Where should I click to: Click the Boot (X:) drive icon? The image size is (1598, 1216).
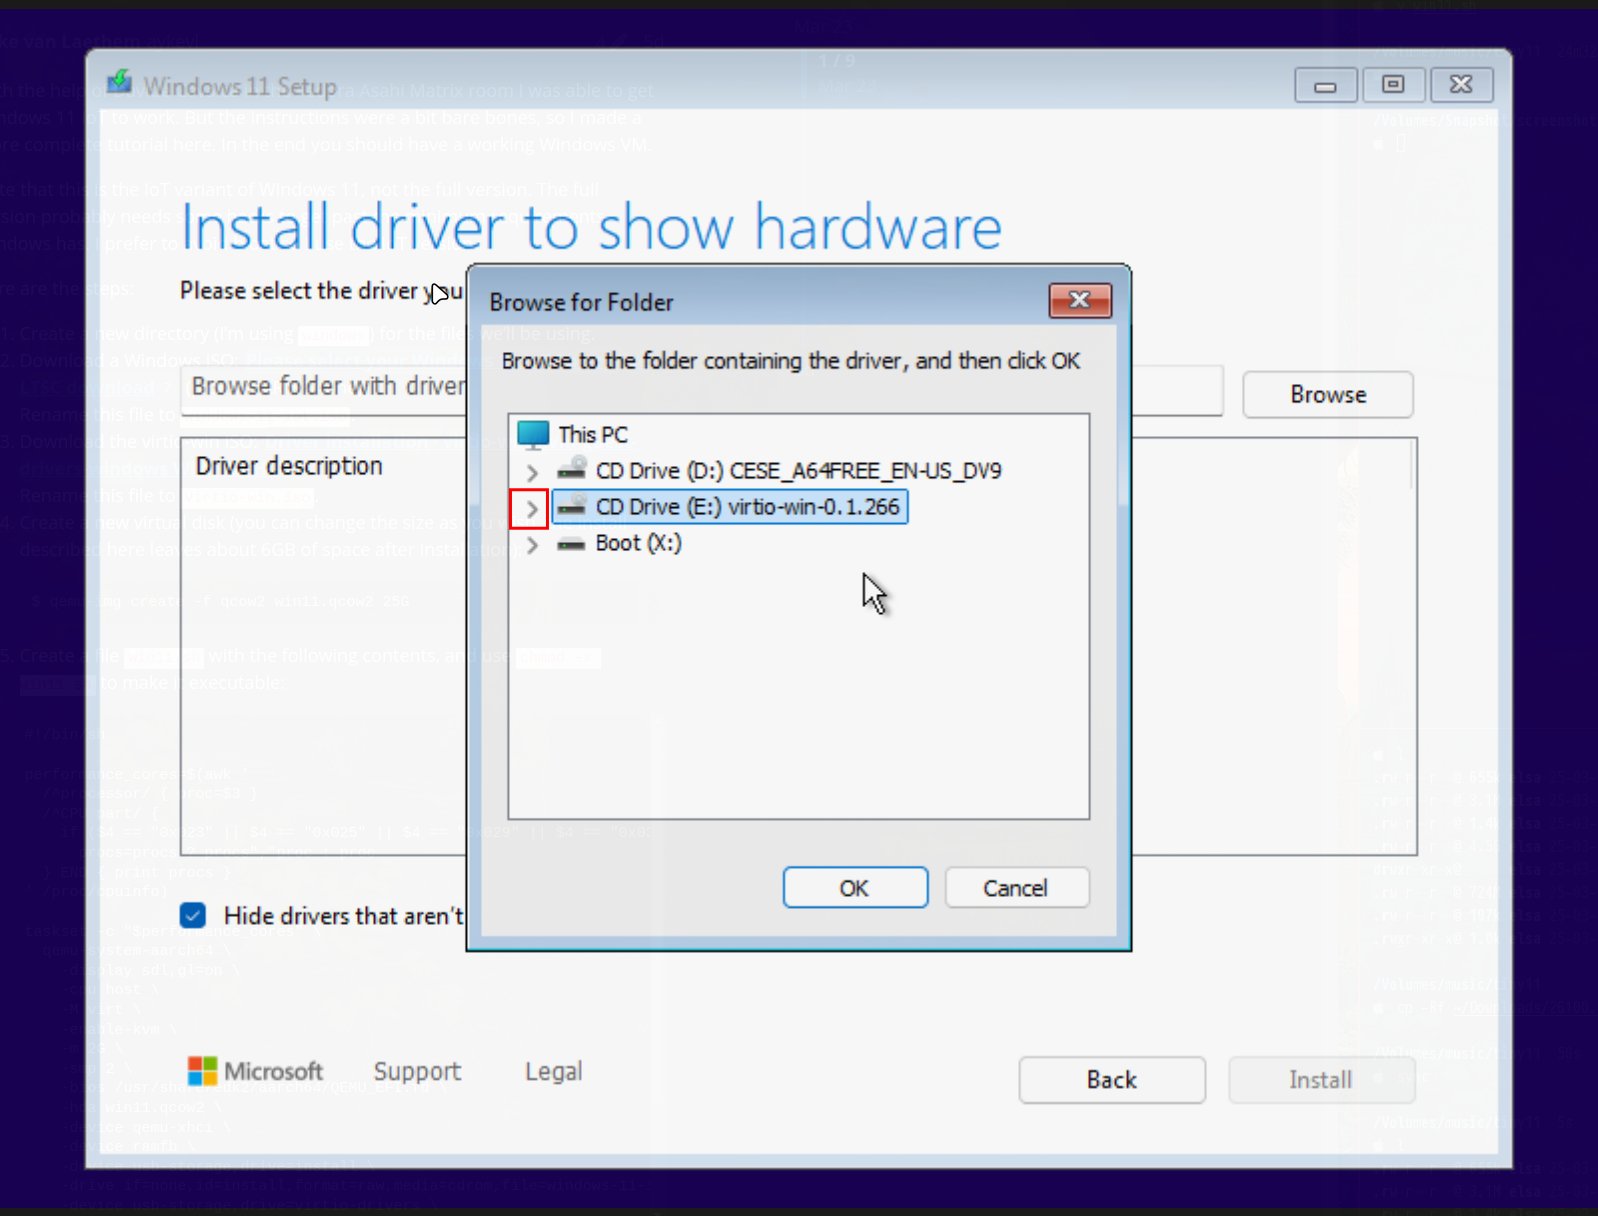[x=572, y=544]
